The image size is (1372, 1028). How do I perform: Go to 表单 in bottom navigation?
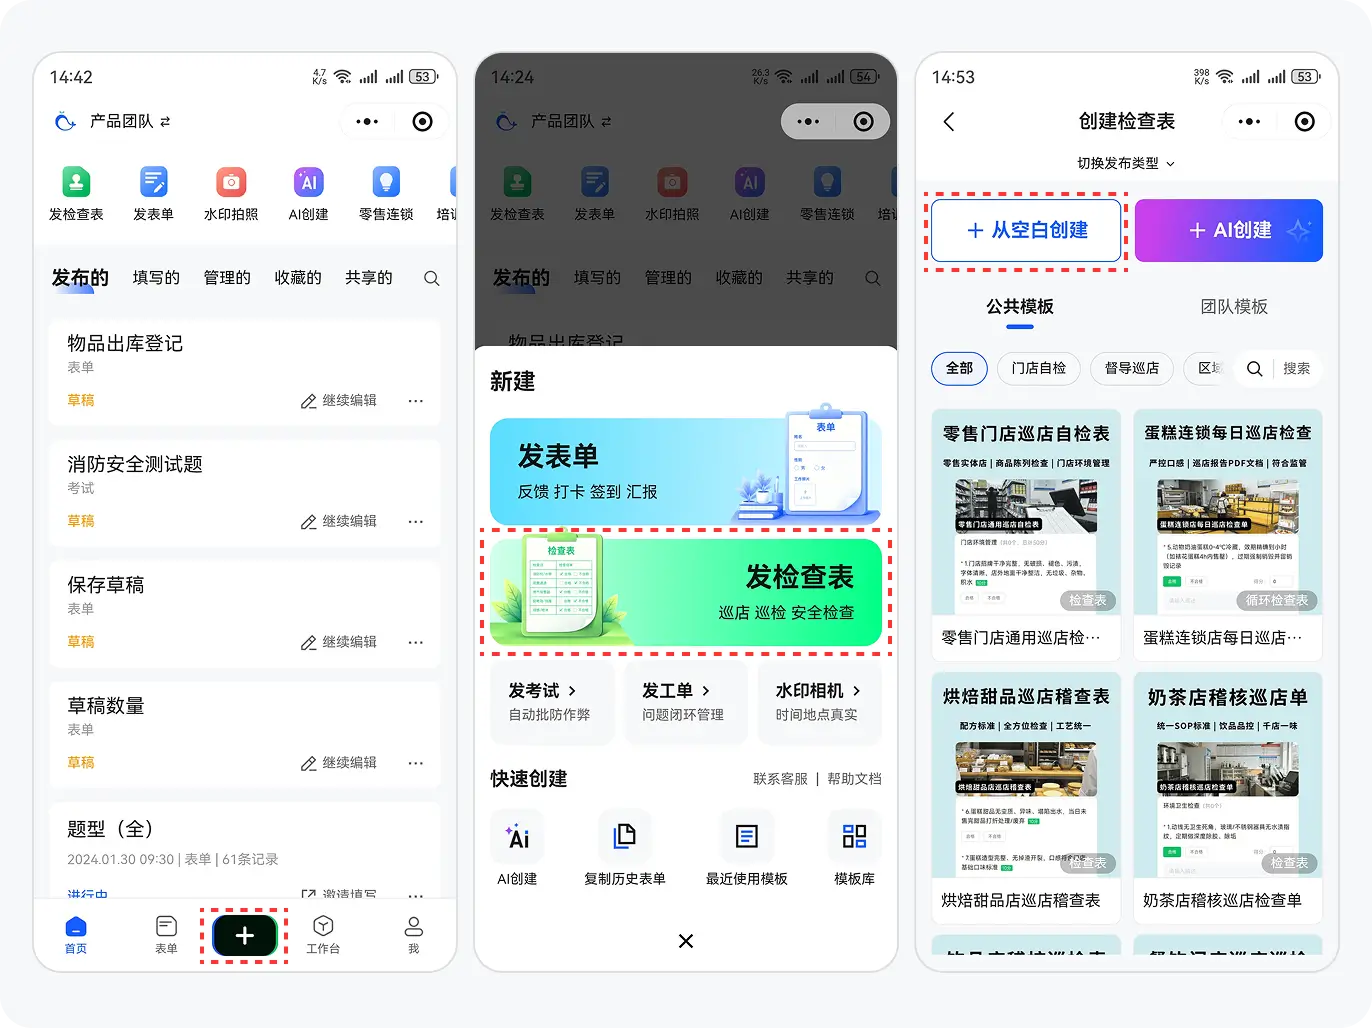click(x=166, y=935)
